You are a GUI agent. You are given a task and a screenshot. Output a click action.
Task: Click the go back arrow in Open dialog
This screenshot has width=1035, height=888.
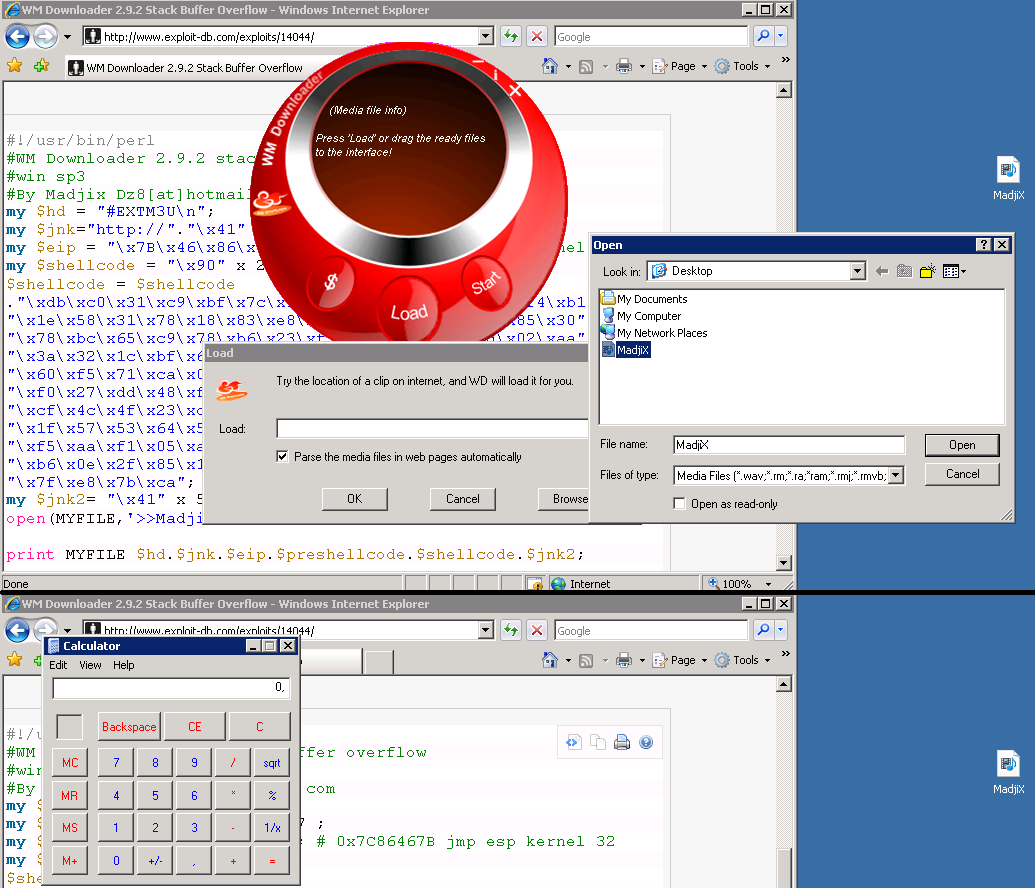(x=882, y=271)
